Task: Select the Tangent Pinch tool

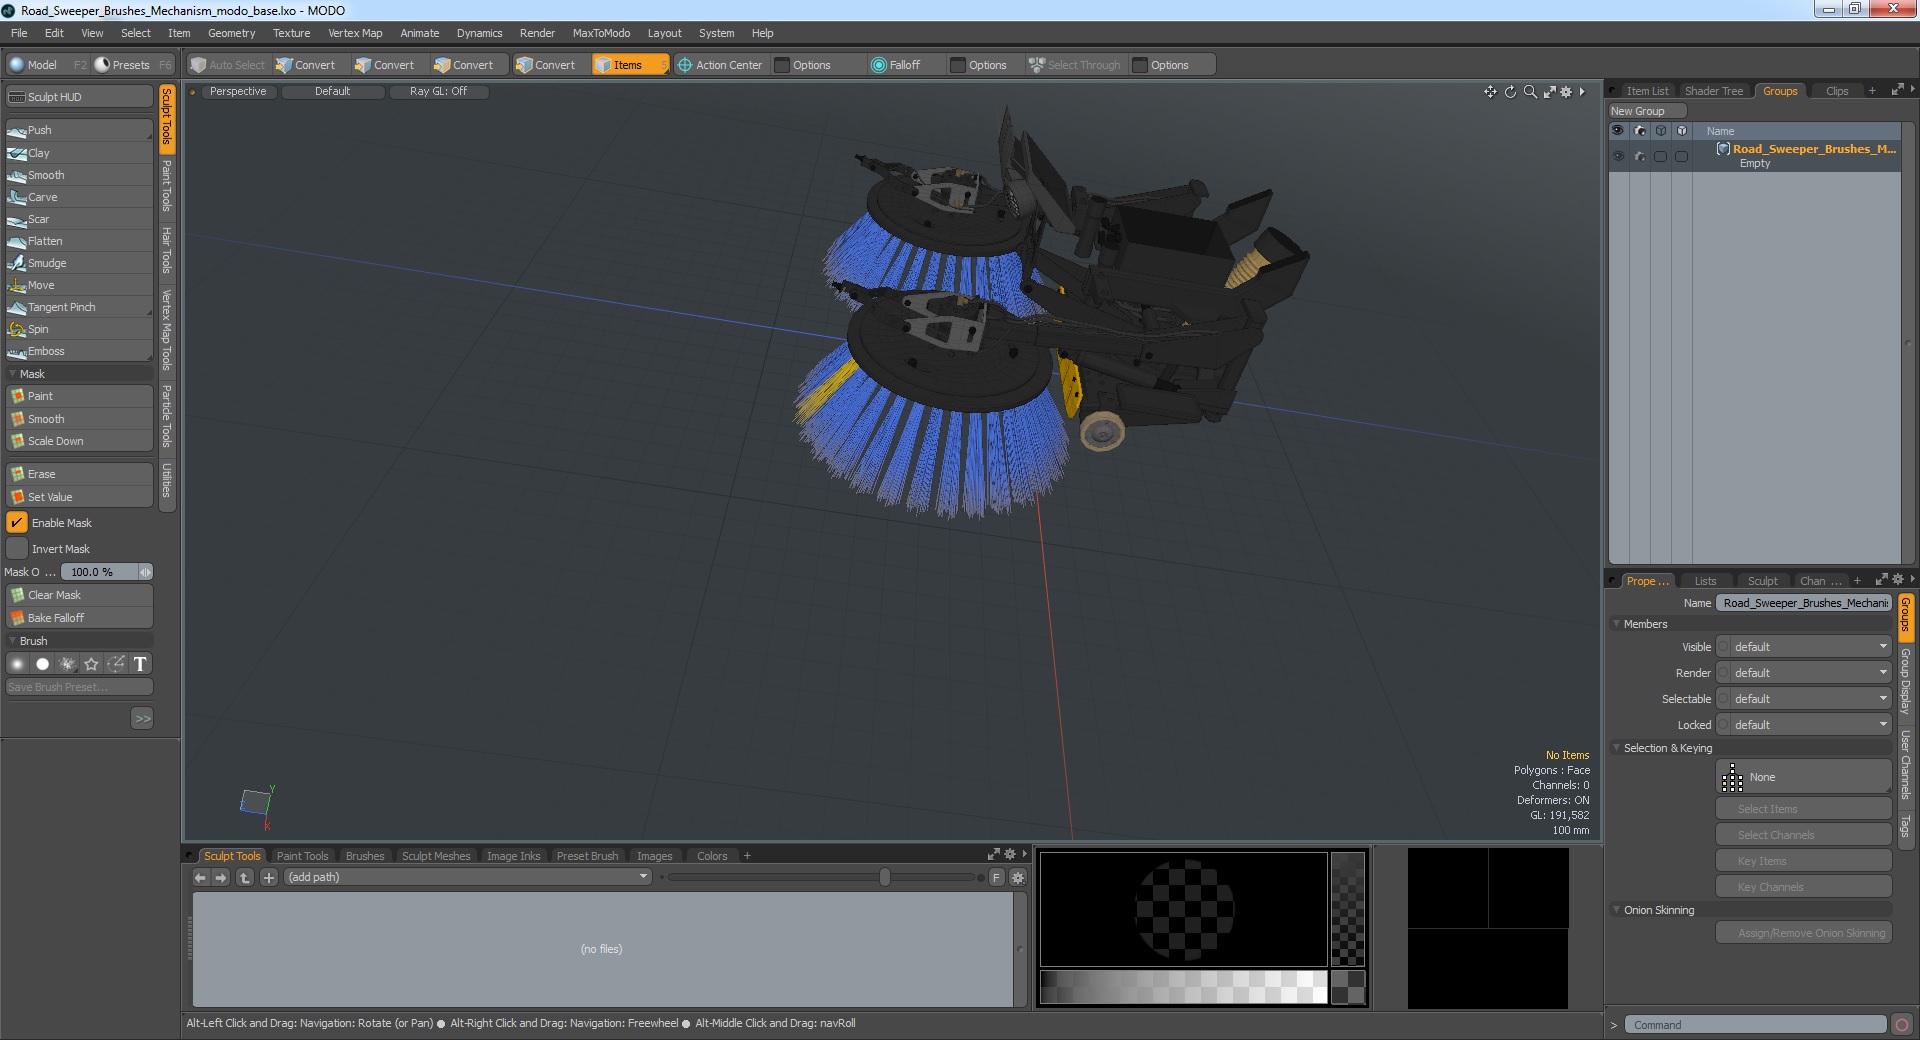Action: coord(79,307)
